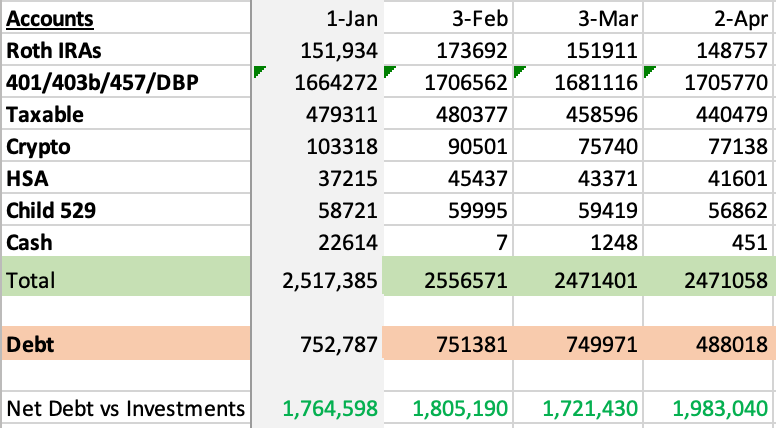This screenshot has height=428, width=776.
Task: Select the Net Debt vs Investments label
Action: tap(125, 408)
